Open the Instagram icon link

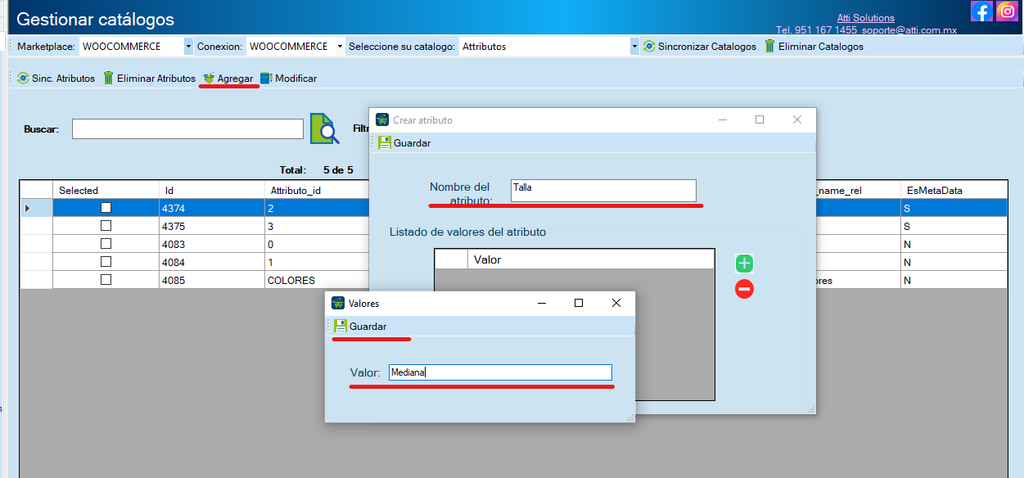[x=1007, y=11]
